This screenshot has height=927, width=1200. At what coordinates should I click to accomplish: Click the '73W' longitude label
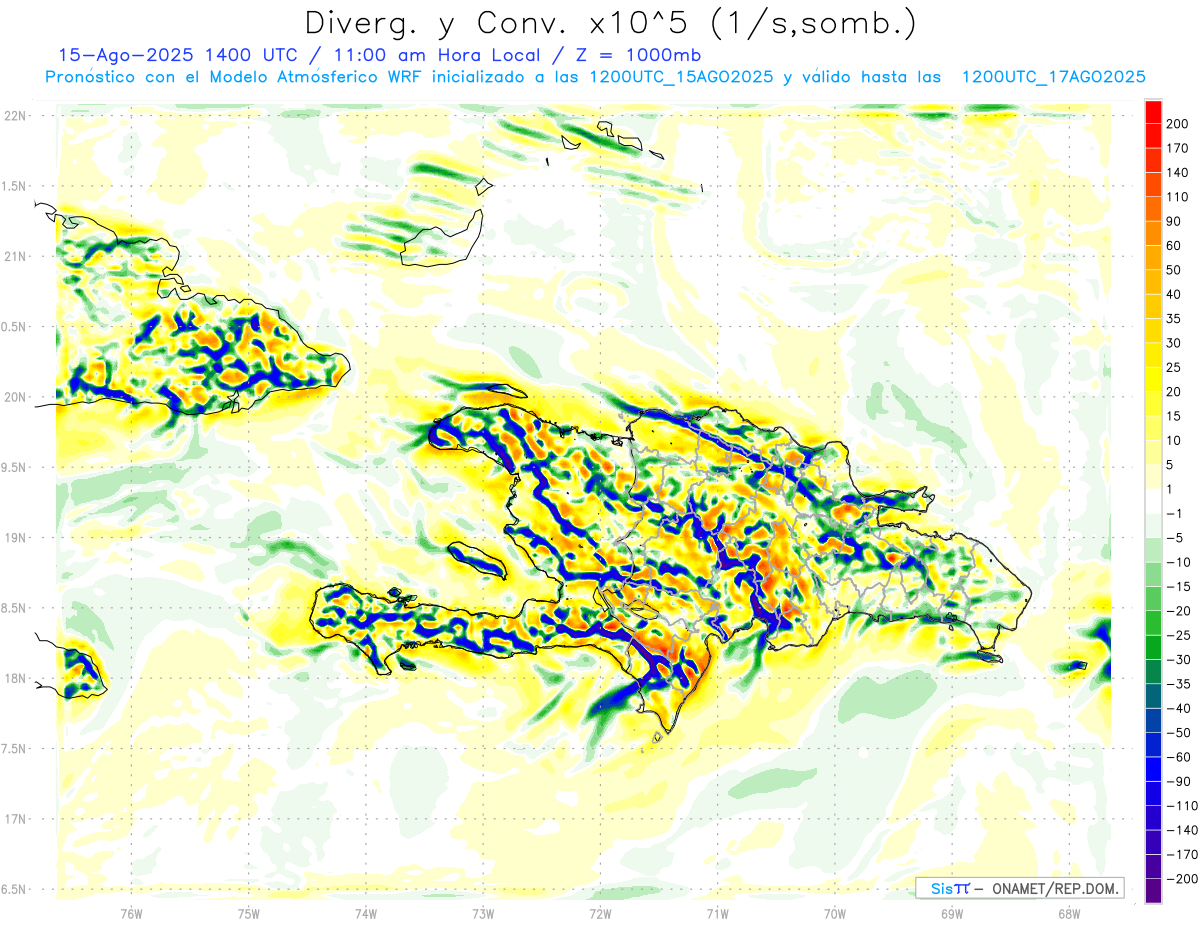pyautogui.click(x=483, y=913)
